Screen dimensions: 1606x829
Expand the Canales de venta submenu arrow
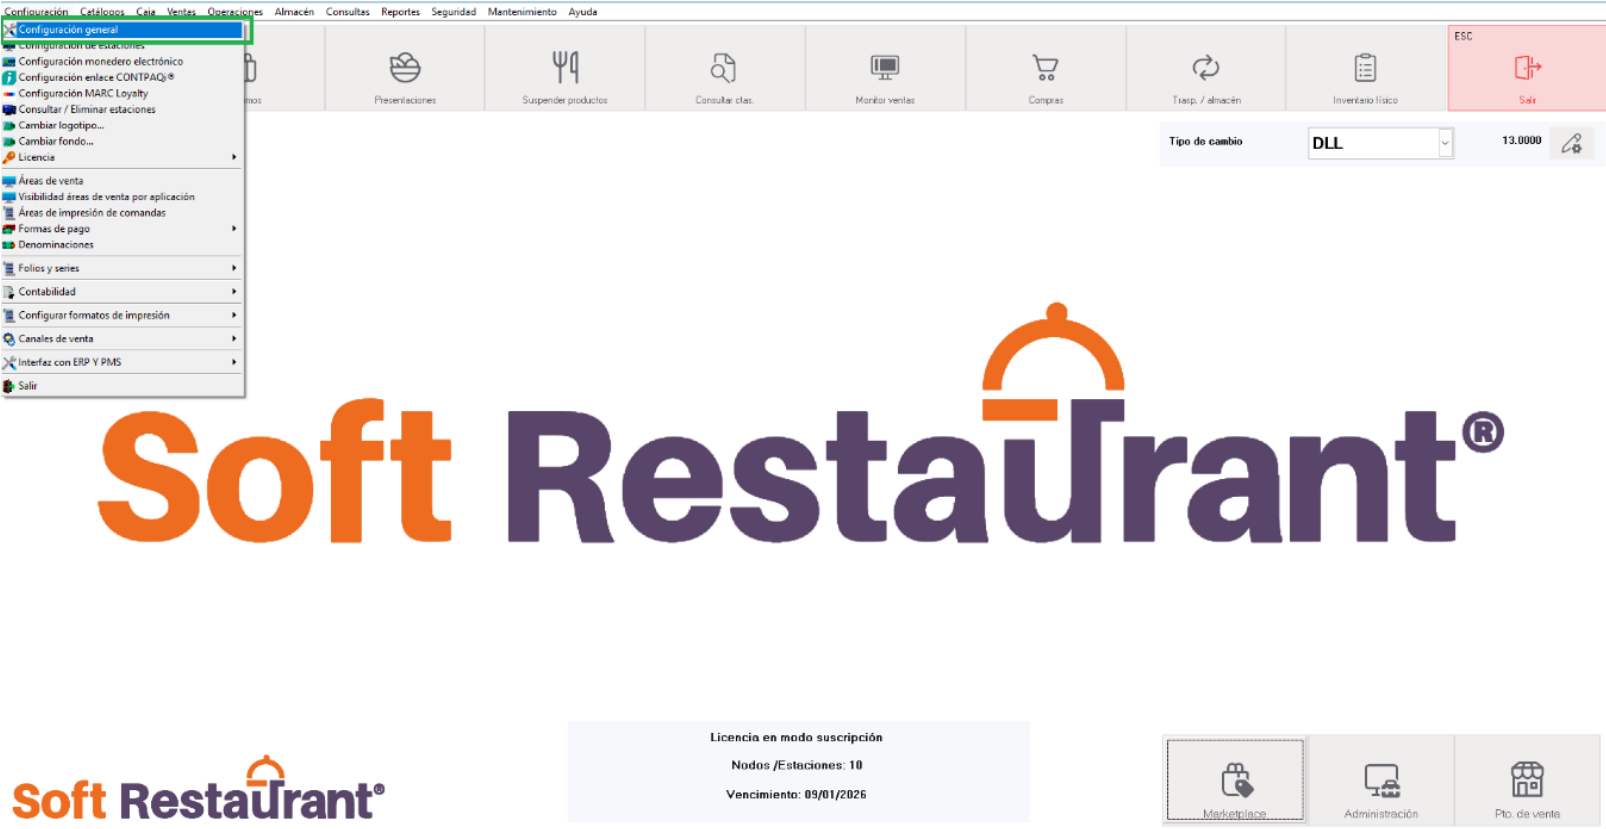coord(234,339)
